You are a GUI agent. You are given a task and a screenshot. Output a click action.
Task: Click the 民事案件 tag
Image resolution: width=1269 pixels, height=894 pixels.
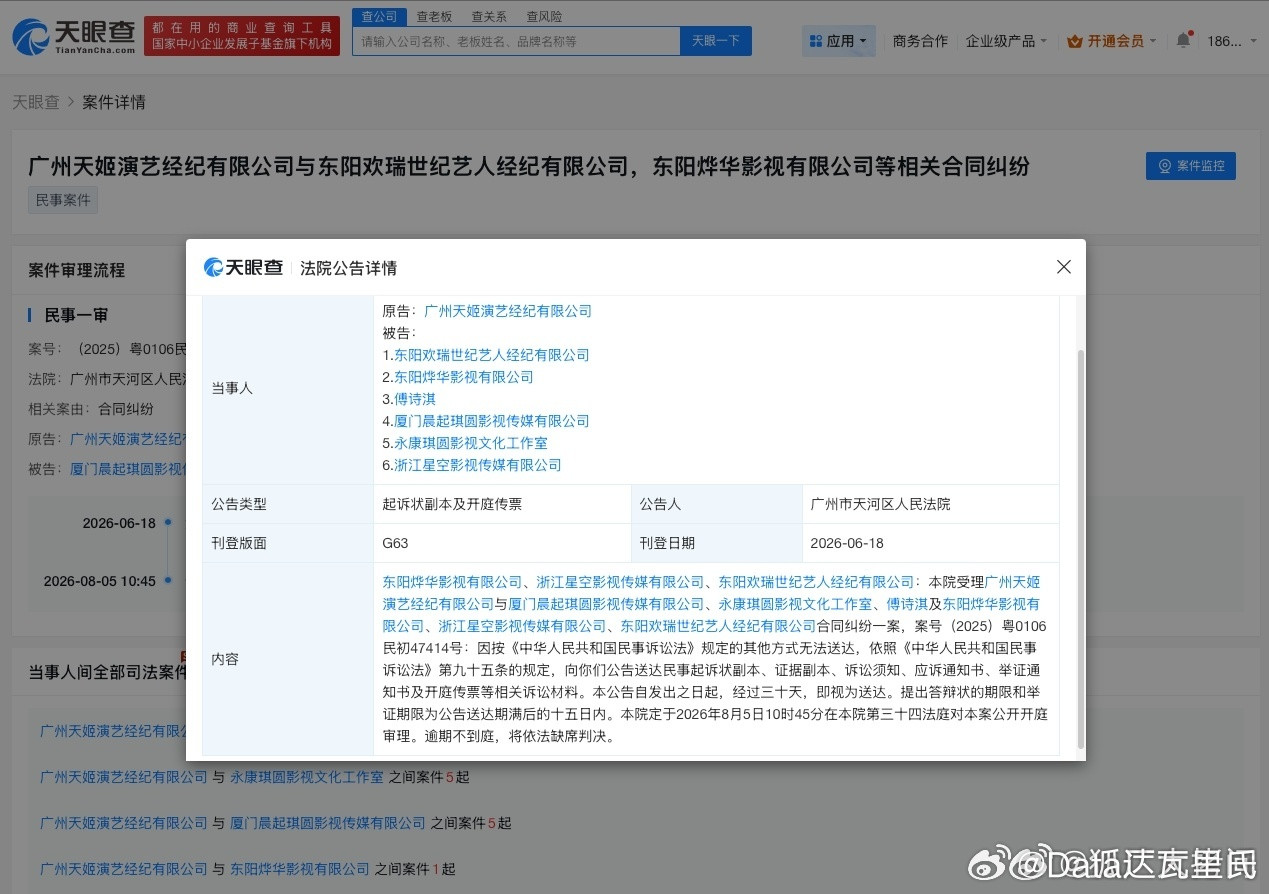tap(63, 200)
